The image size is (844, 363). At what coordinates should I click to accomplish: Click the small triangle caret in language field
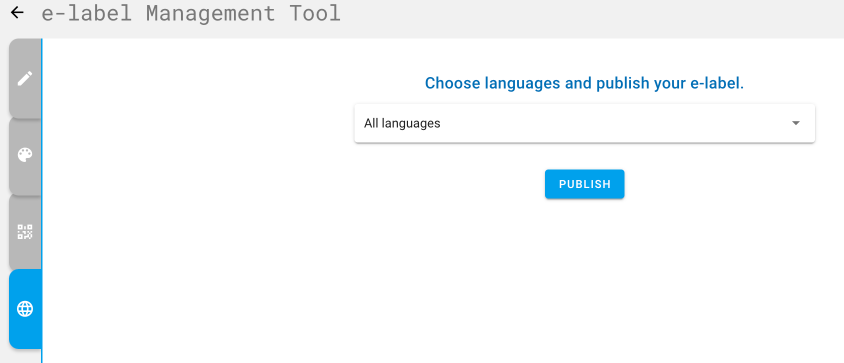[x=796, y=123]
